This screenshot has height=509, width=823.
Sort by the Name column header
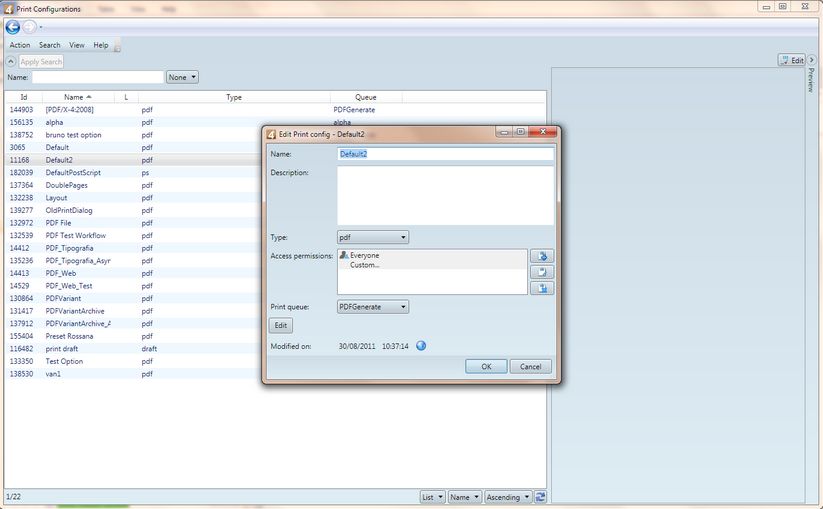[x=78, y=97]
